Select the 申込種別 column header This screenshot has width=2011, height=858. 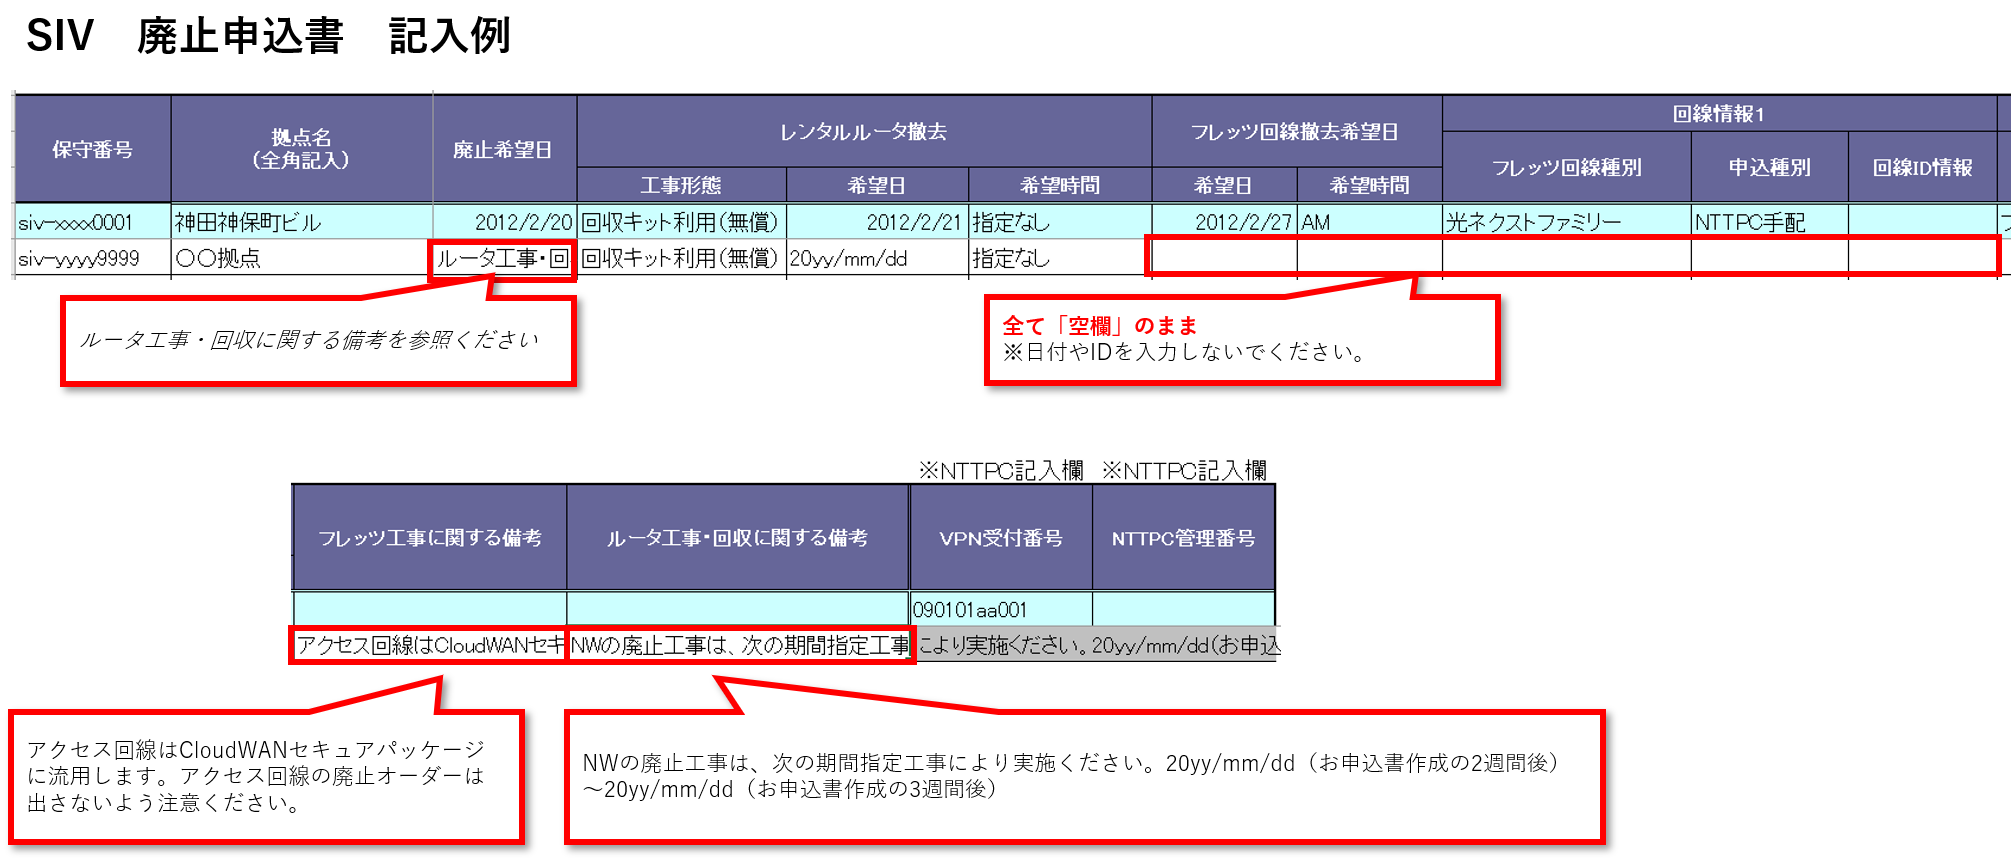pyautogui.click(x=1769, y=167)
